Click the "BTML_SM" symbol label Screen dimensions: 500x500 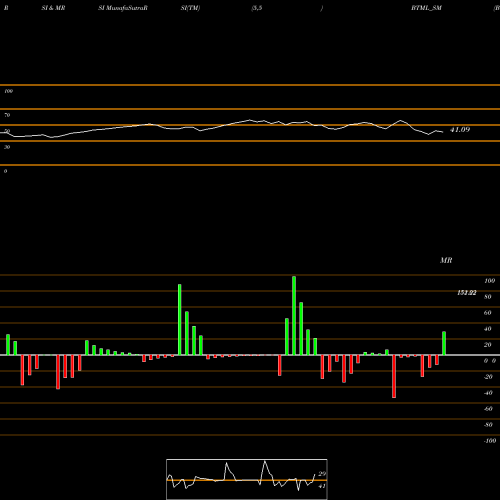[x=426, y=8]
